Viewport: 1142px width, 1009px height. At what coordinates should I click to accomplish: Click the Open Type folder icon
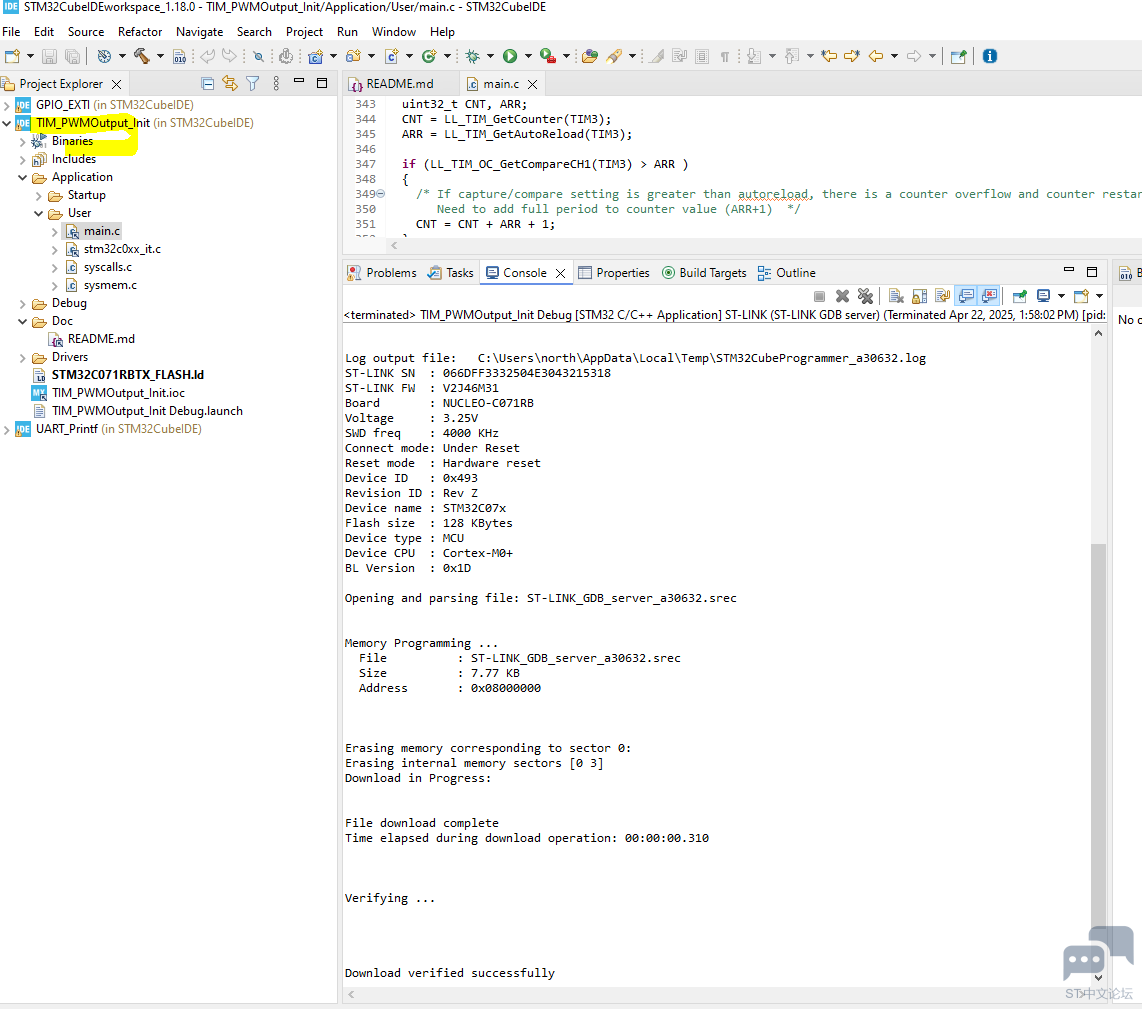[590, 56]
